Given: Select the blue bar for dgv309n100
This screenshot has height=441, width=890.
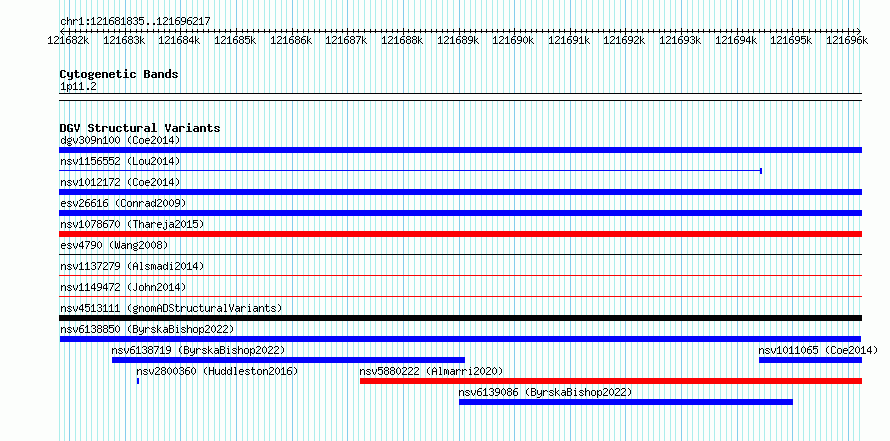Looking at the screenshot, I should click(460, 150).
